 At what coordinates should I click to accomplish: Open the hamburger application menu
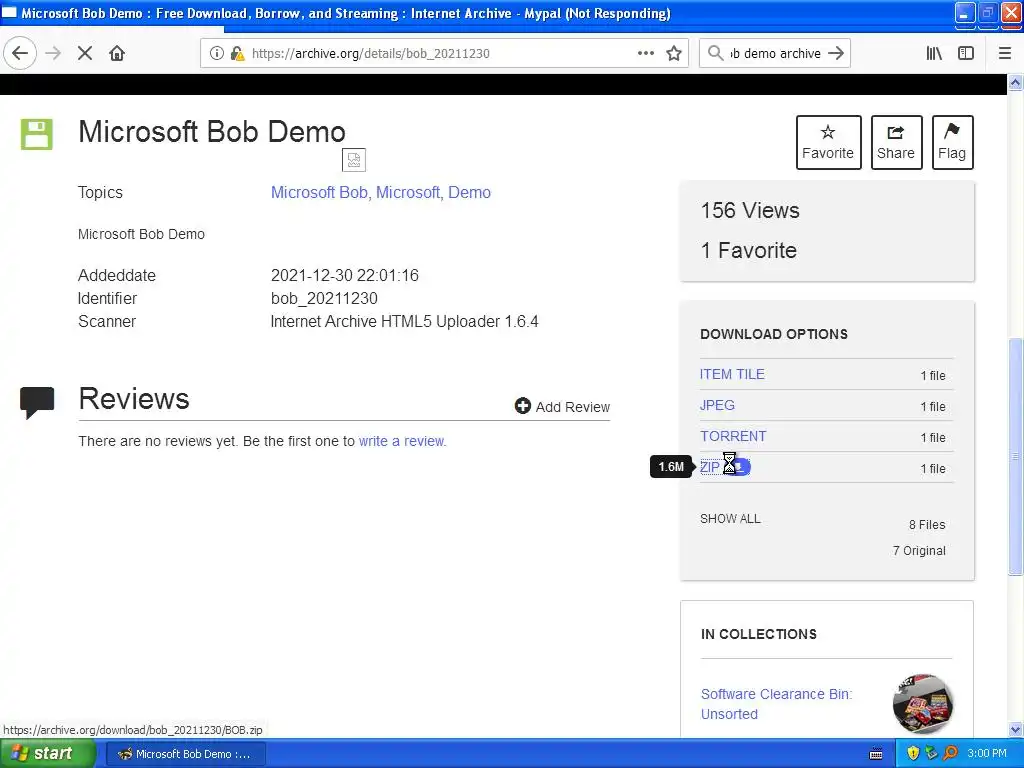[x=1005, y=54]
